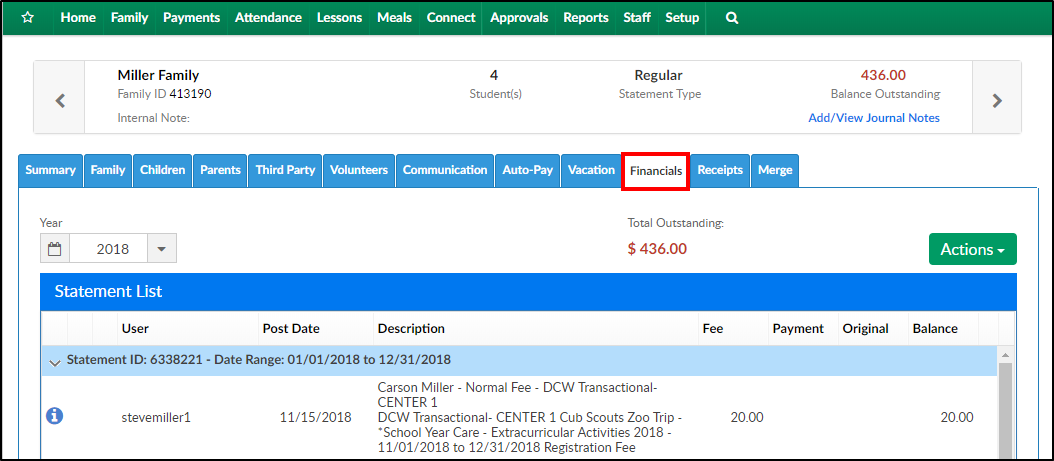Open the Staff menu

coord(637,18)
